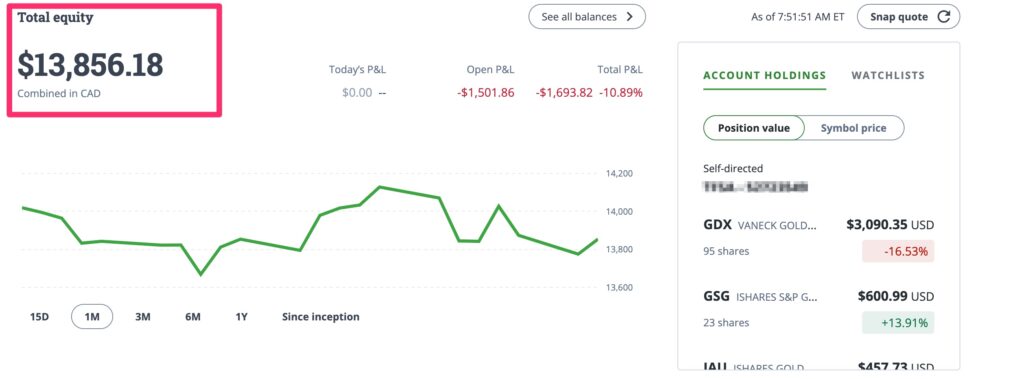Click the Total equity $13,856.18 amount

pos(90,65)
